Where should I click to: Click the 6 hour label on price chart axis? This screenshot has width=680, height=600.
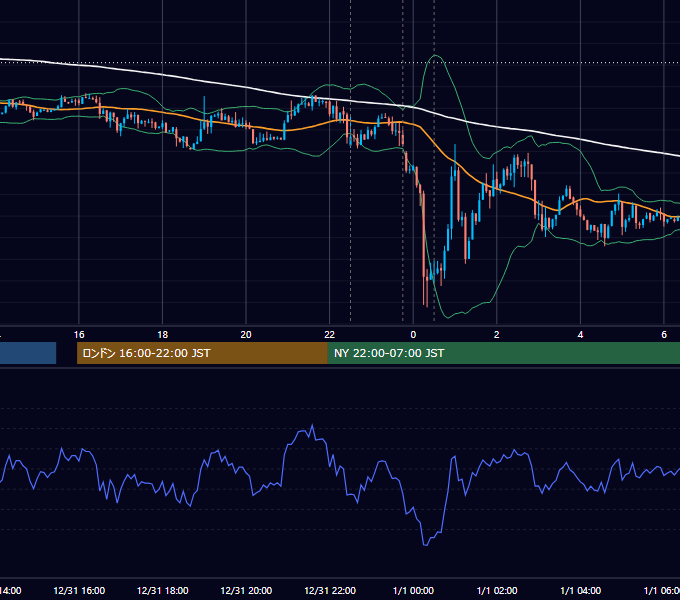pyautogui.click(x=664, y=335)
